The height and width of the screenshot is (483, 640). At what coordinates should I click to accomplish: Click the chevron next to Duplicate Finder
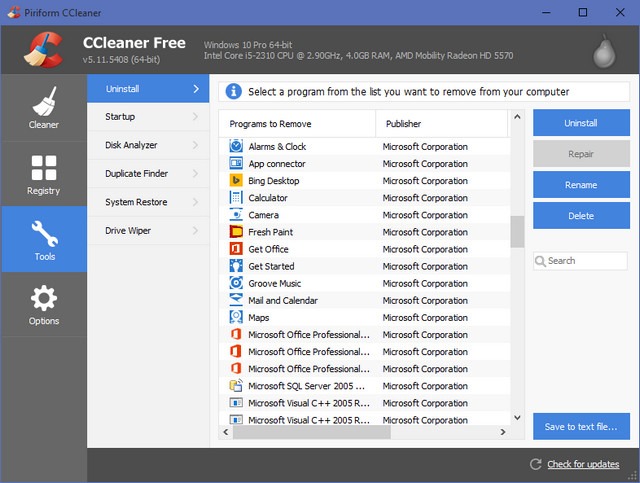click(196, 174)
